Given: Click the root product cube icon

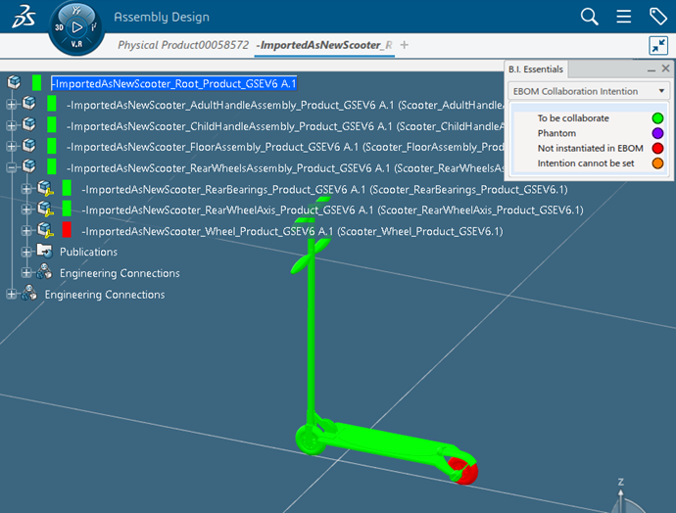Looking at the screenshot, I should pyautogui.click(x=15, y=83).
